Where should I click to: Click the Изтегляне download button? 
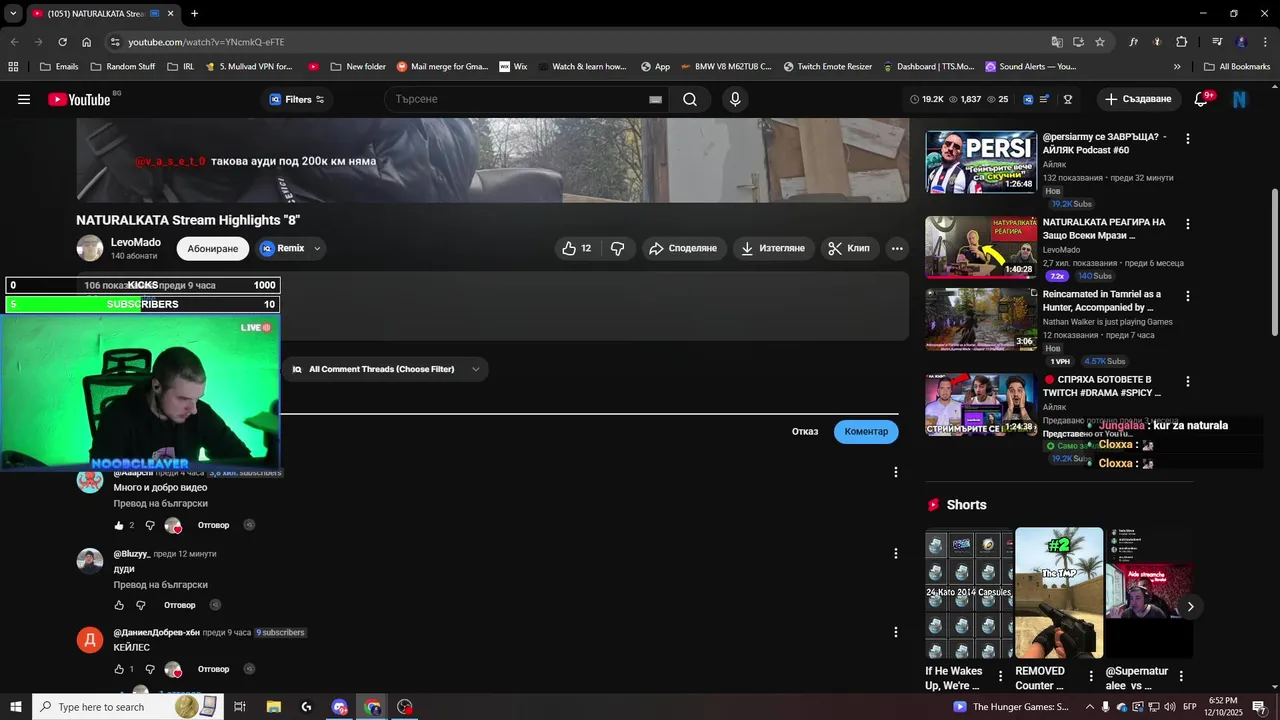click(x=775, y=248)
